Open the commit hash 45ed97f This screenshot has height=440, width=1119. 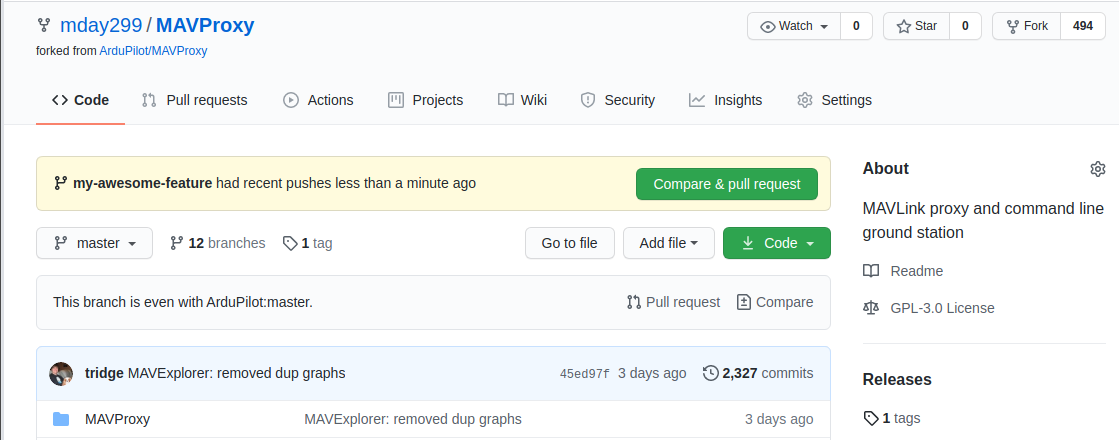[x=584, y=374]
